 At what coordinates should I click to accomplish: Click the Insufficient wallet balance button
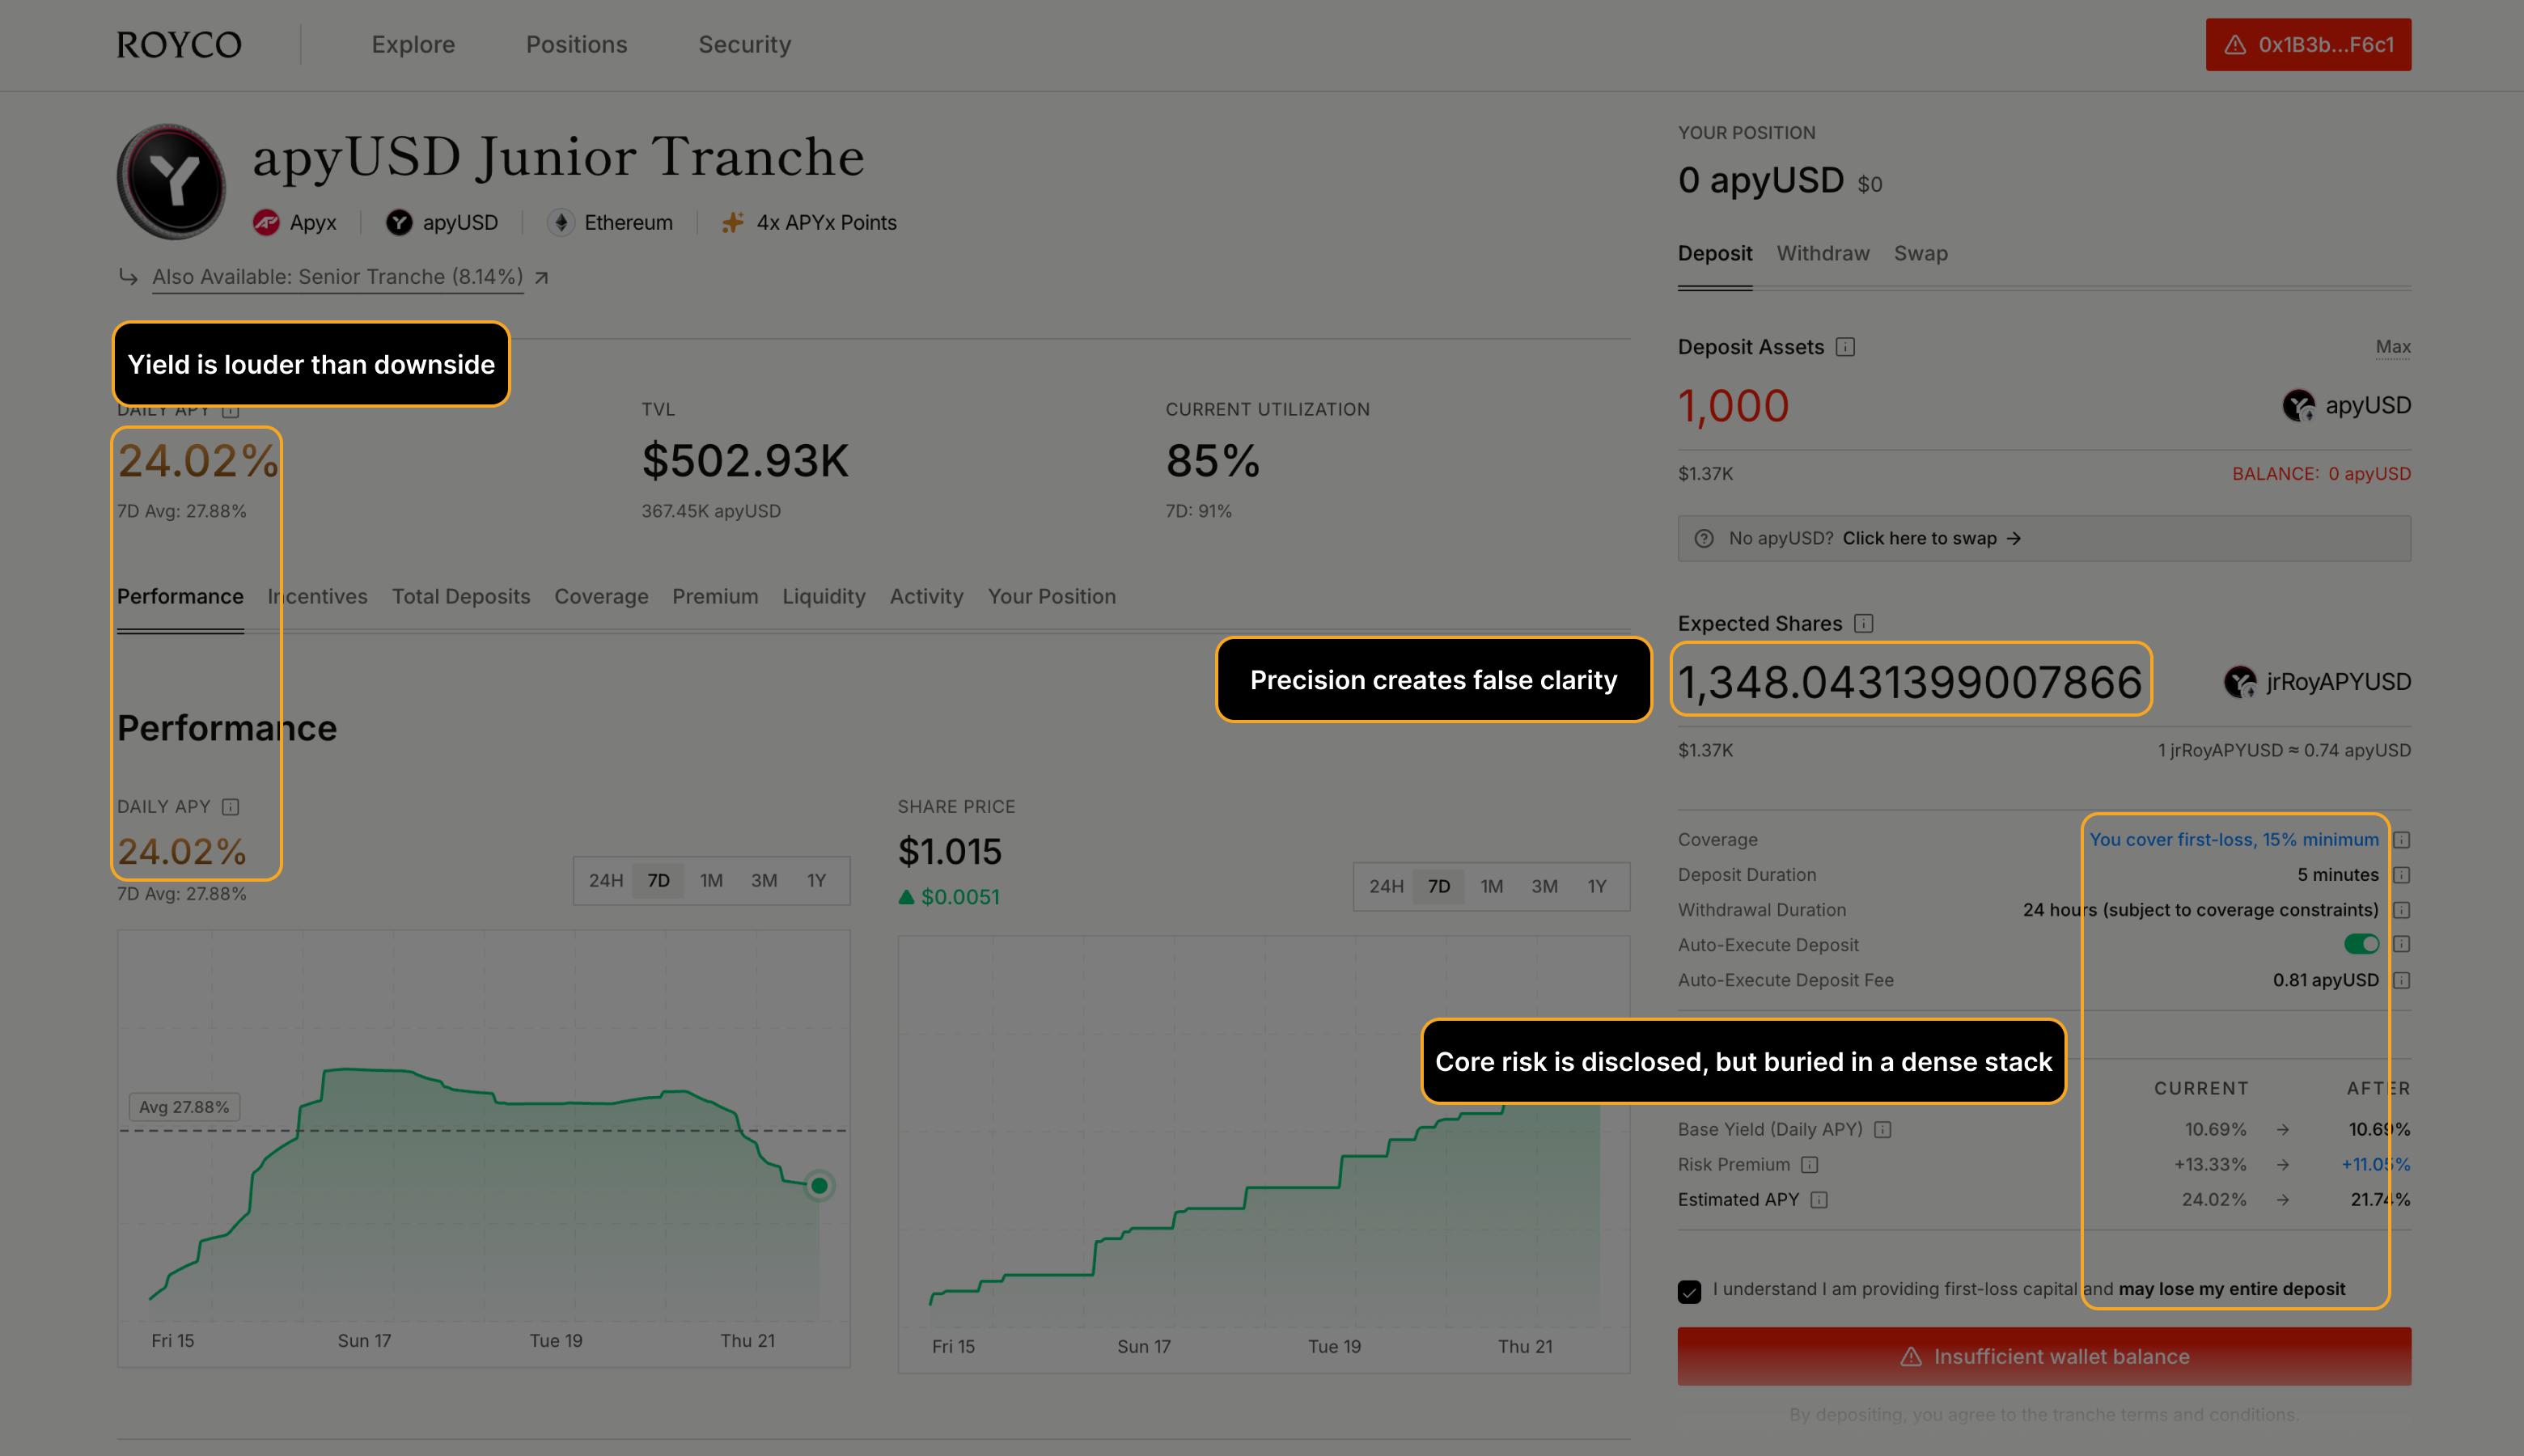point(2044,1357)
